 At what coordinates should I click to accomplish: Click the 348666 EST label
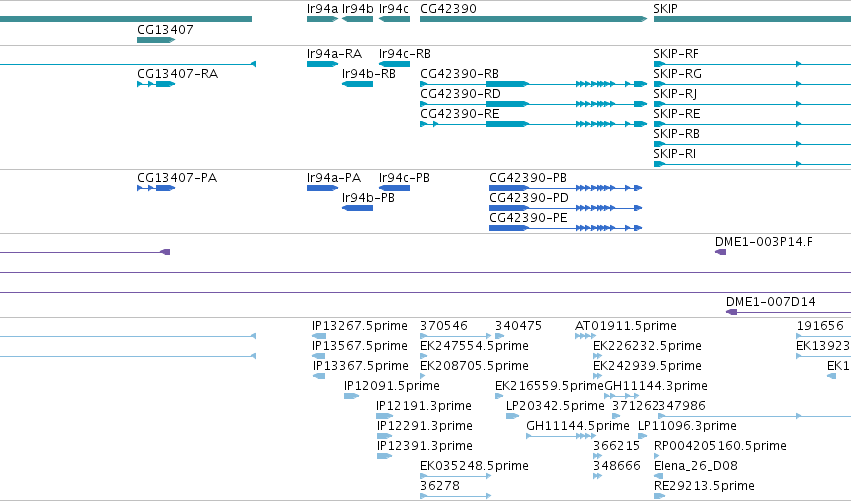click(x=617, y=467)
